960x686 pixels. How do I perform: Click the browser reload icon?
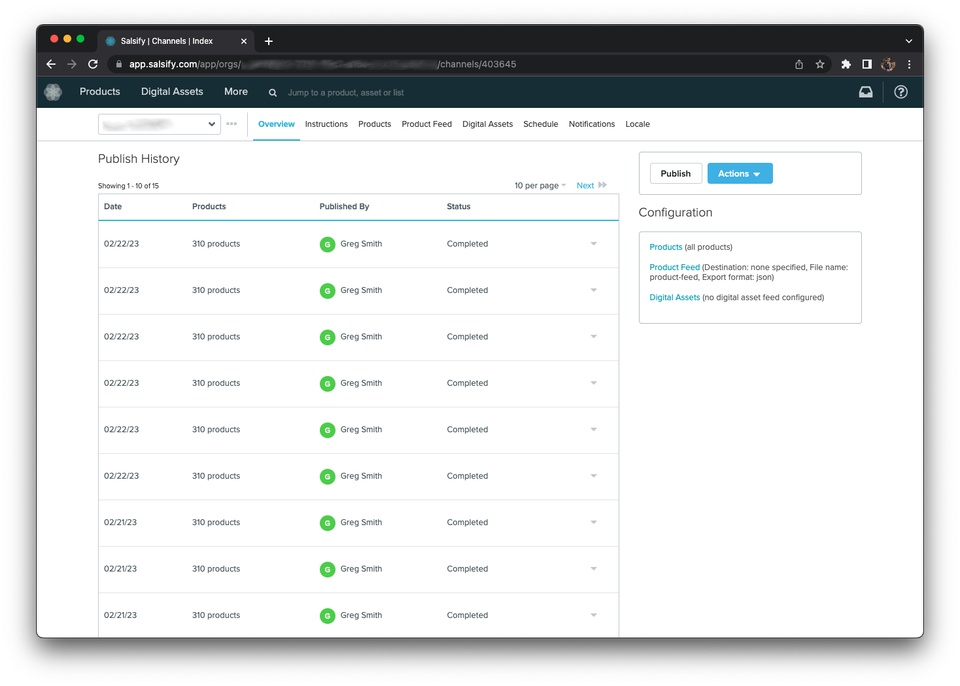93,64
